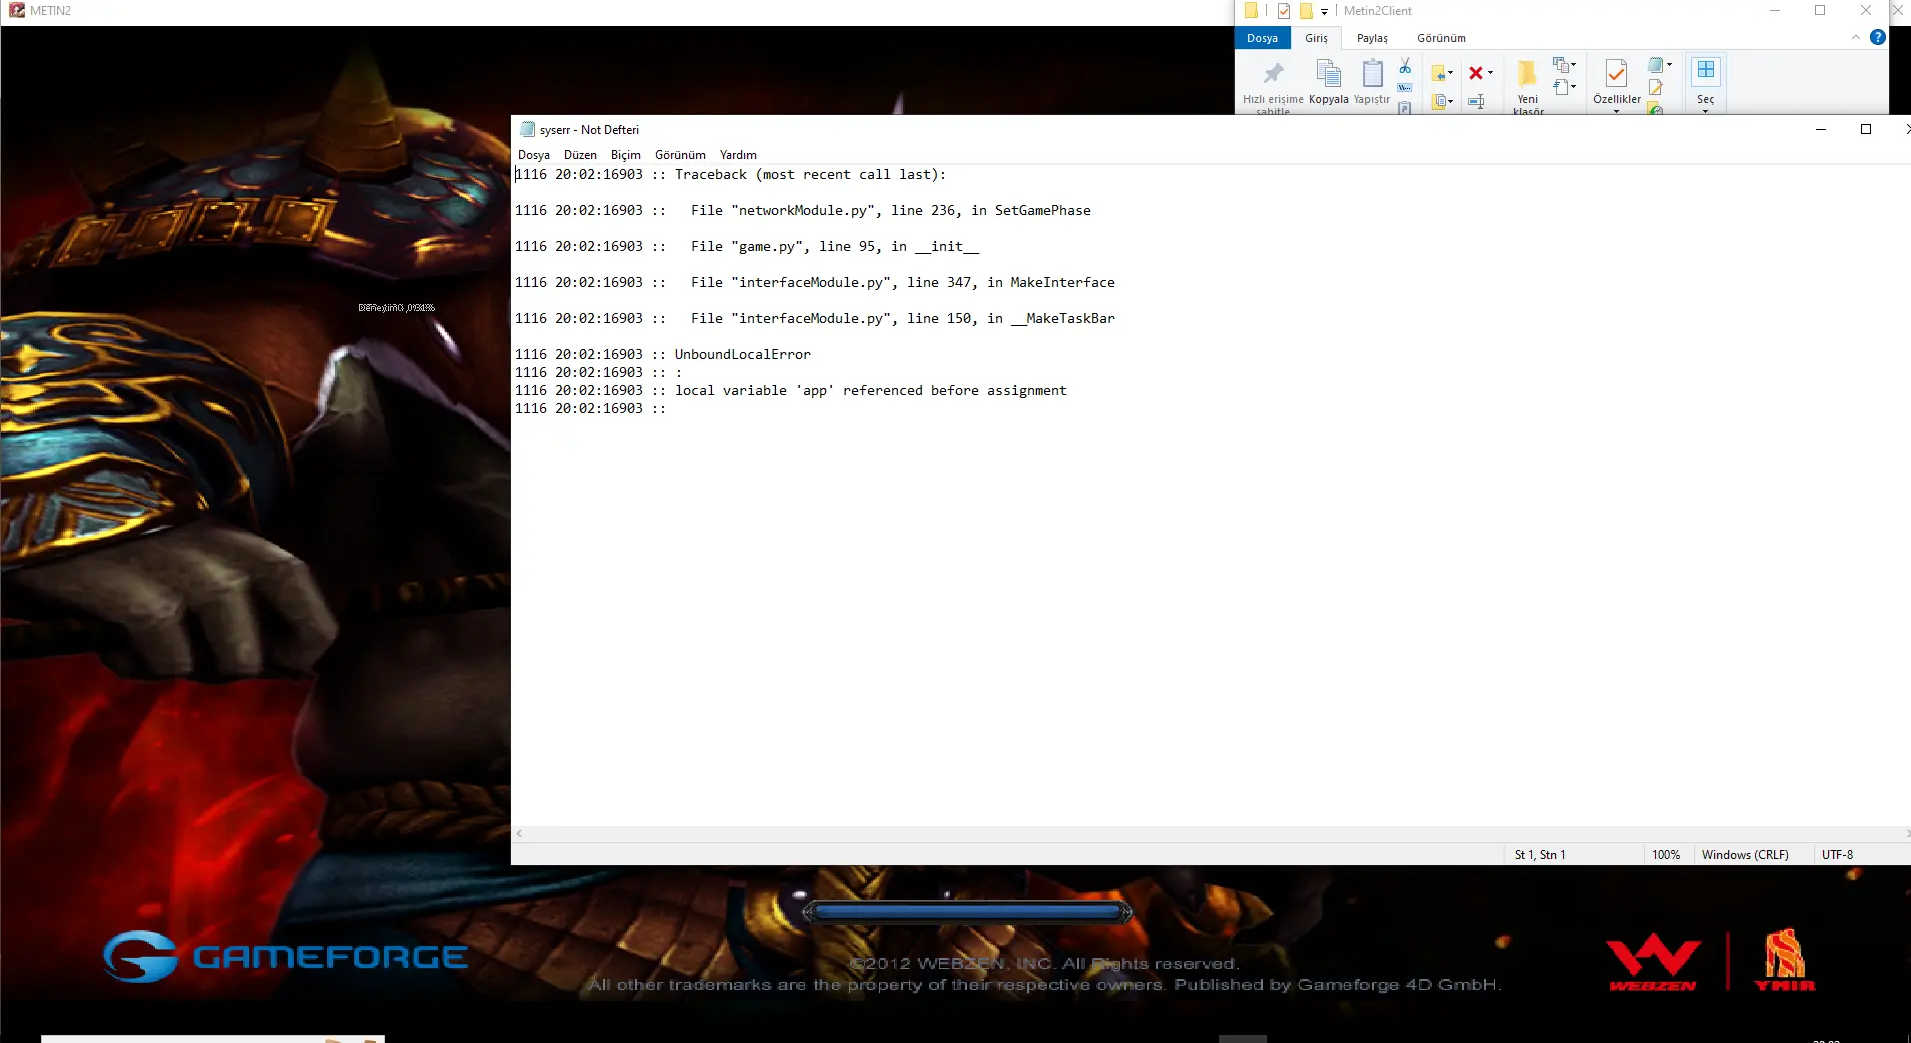Click the blue Help question mark icon
Viewport: 1911px width, 1043px height.
1877,37
